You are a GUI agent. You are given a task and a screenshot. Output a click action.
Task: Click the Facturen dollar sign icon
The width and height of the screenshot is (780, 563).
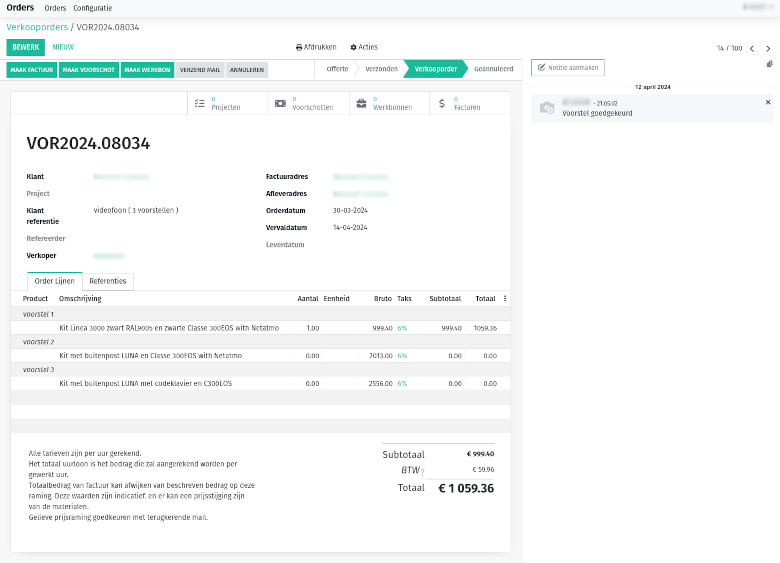(442, 103)
